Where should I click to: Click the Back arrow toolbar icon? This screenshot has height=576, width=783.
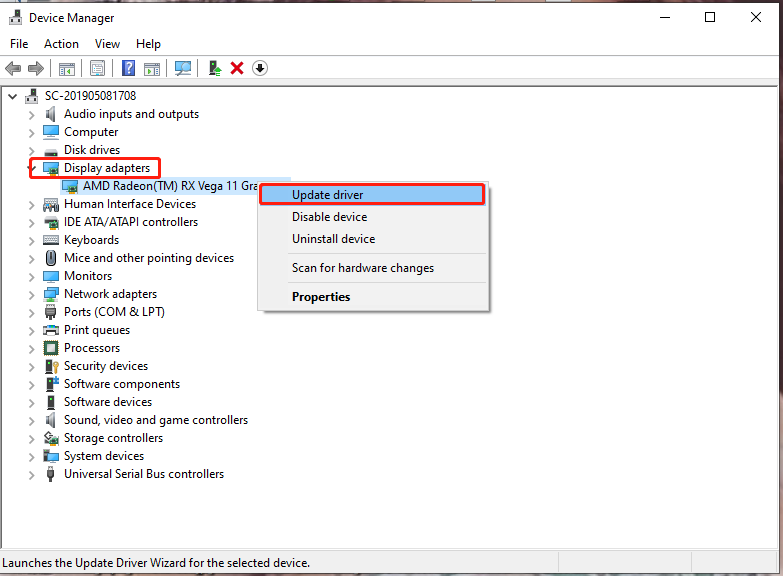point(13,68)
